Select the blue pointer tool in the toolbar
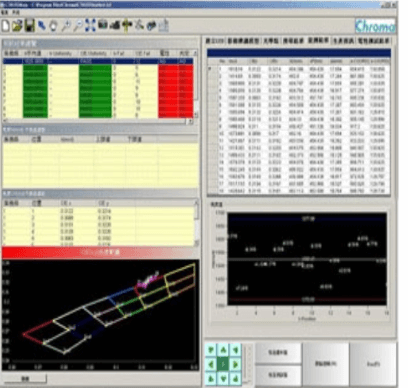Screen dimensions: 408x388 [x=42, y=26]
